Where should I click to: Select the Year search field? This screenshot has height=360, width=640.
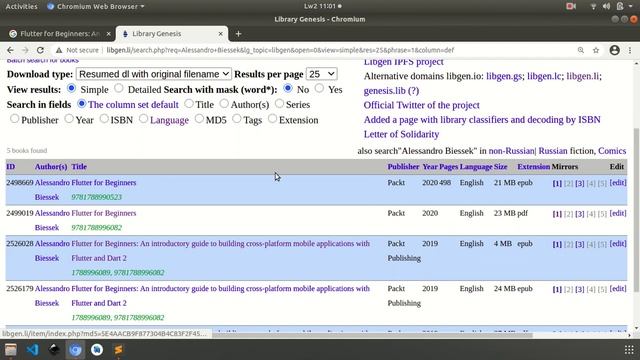point(69,119)
